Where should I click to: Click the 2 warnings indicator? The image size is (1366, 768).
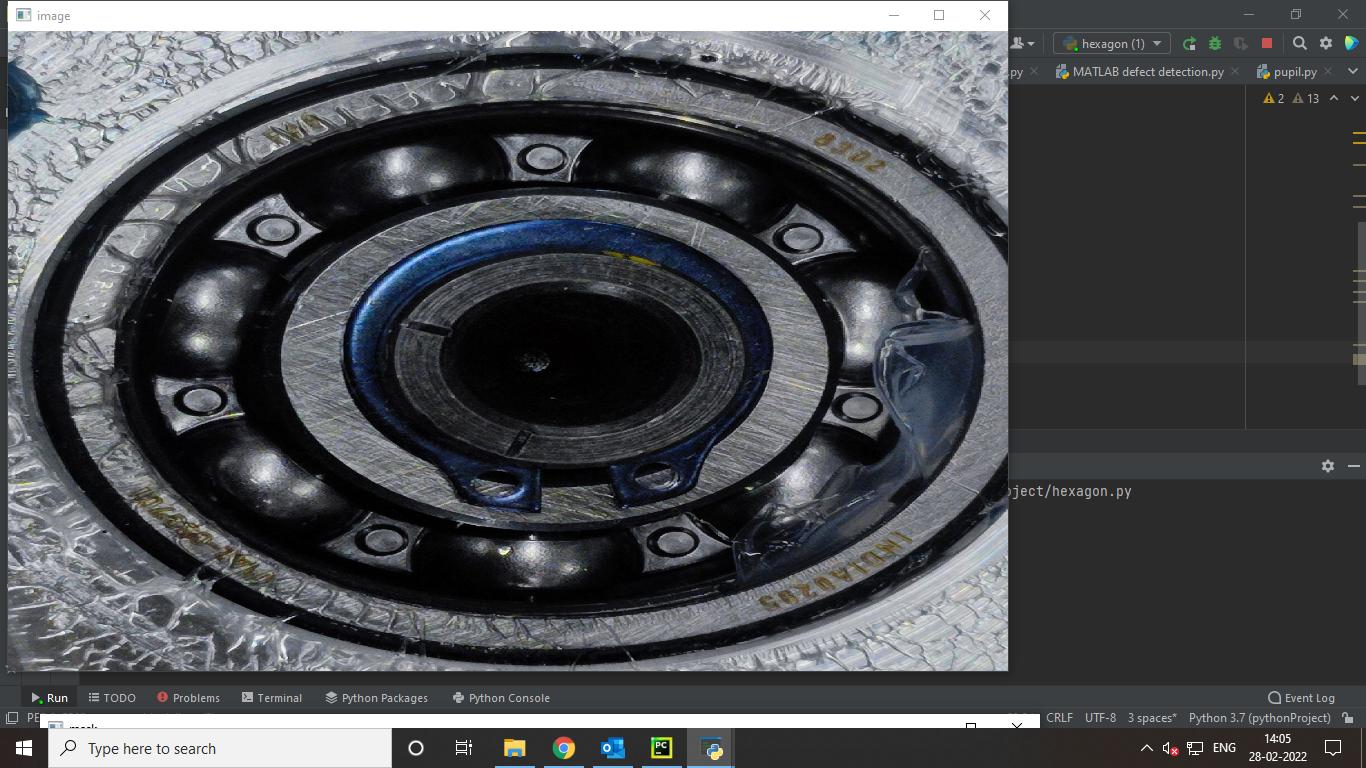click(1274, 98)
